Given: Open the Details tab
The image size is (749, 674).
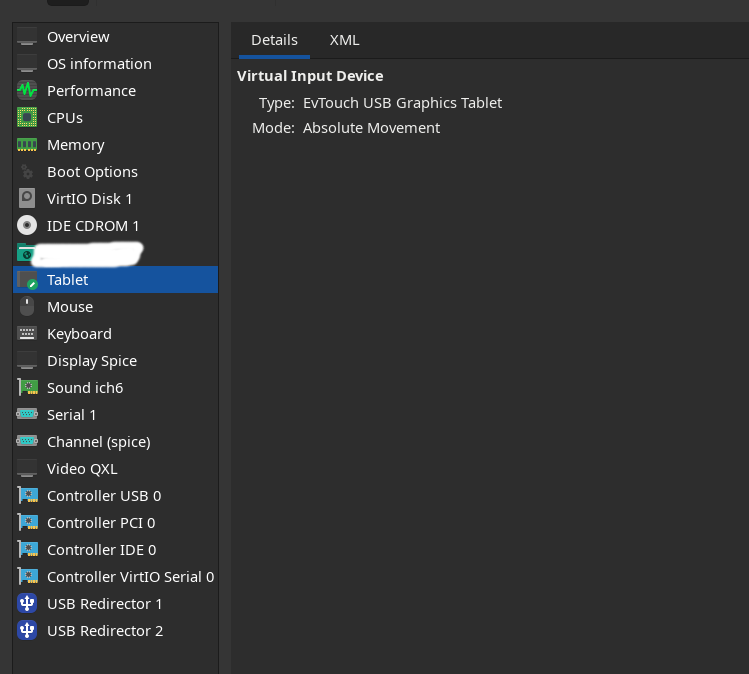Looking at the screenshot, I should pos(274,40).
